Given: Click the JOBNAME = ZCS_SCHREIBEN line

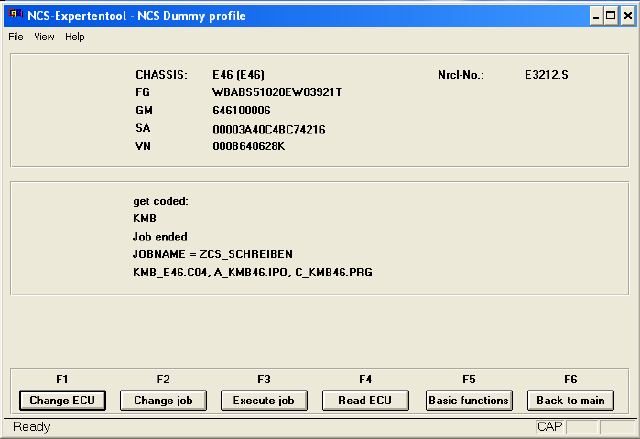Looking at the screenshot, I should click(213, 254).
